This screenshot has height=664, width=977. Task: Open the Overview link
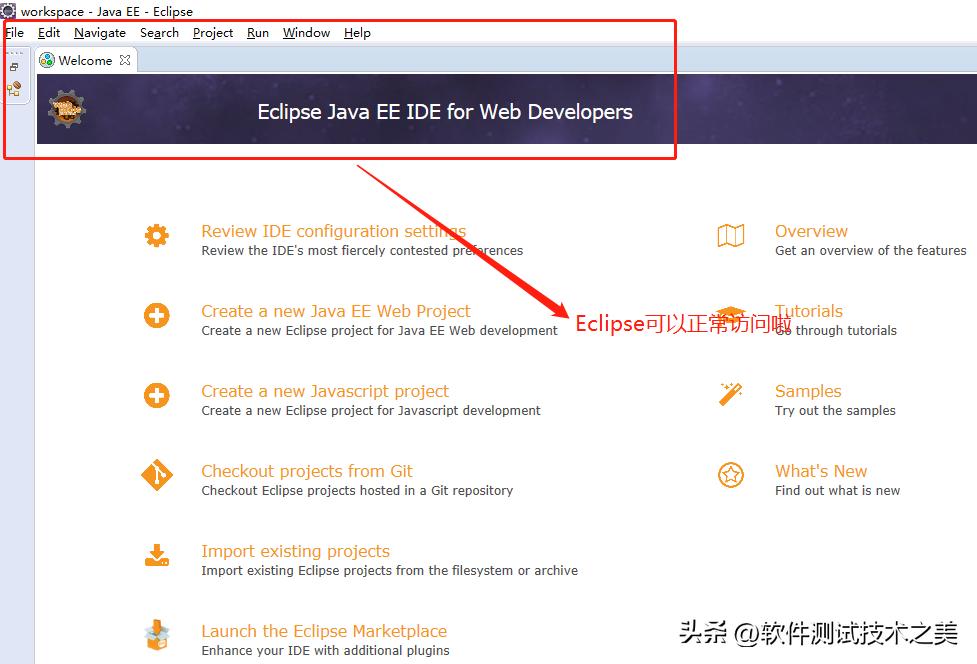(x=811, y=231)
